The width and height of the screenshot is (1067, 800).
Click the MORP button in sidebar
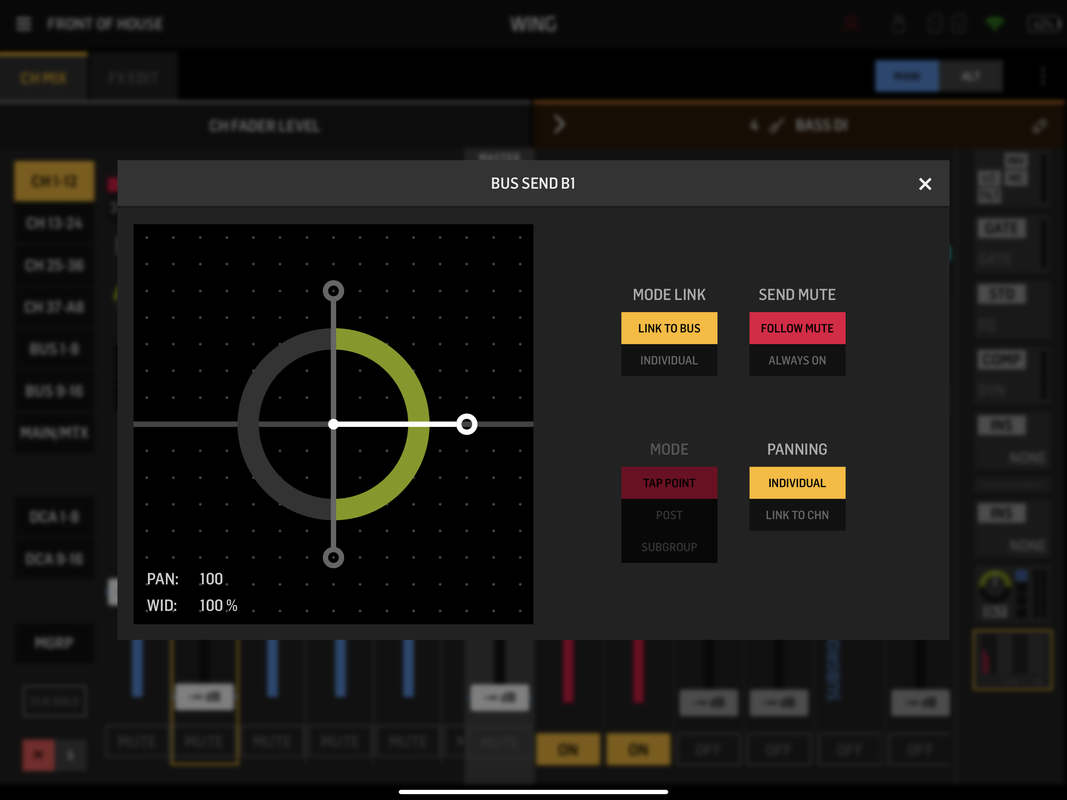pos(54,642)
